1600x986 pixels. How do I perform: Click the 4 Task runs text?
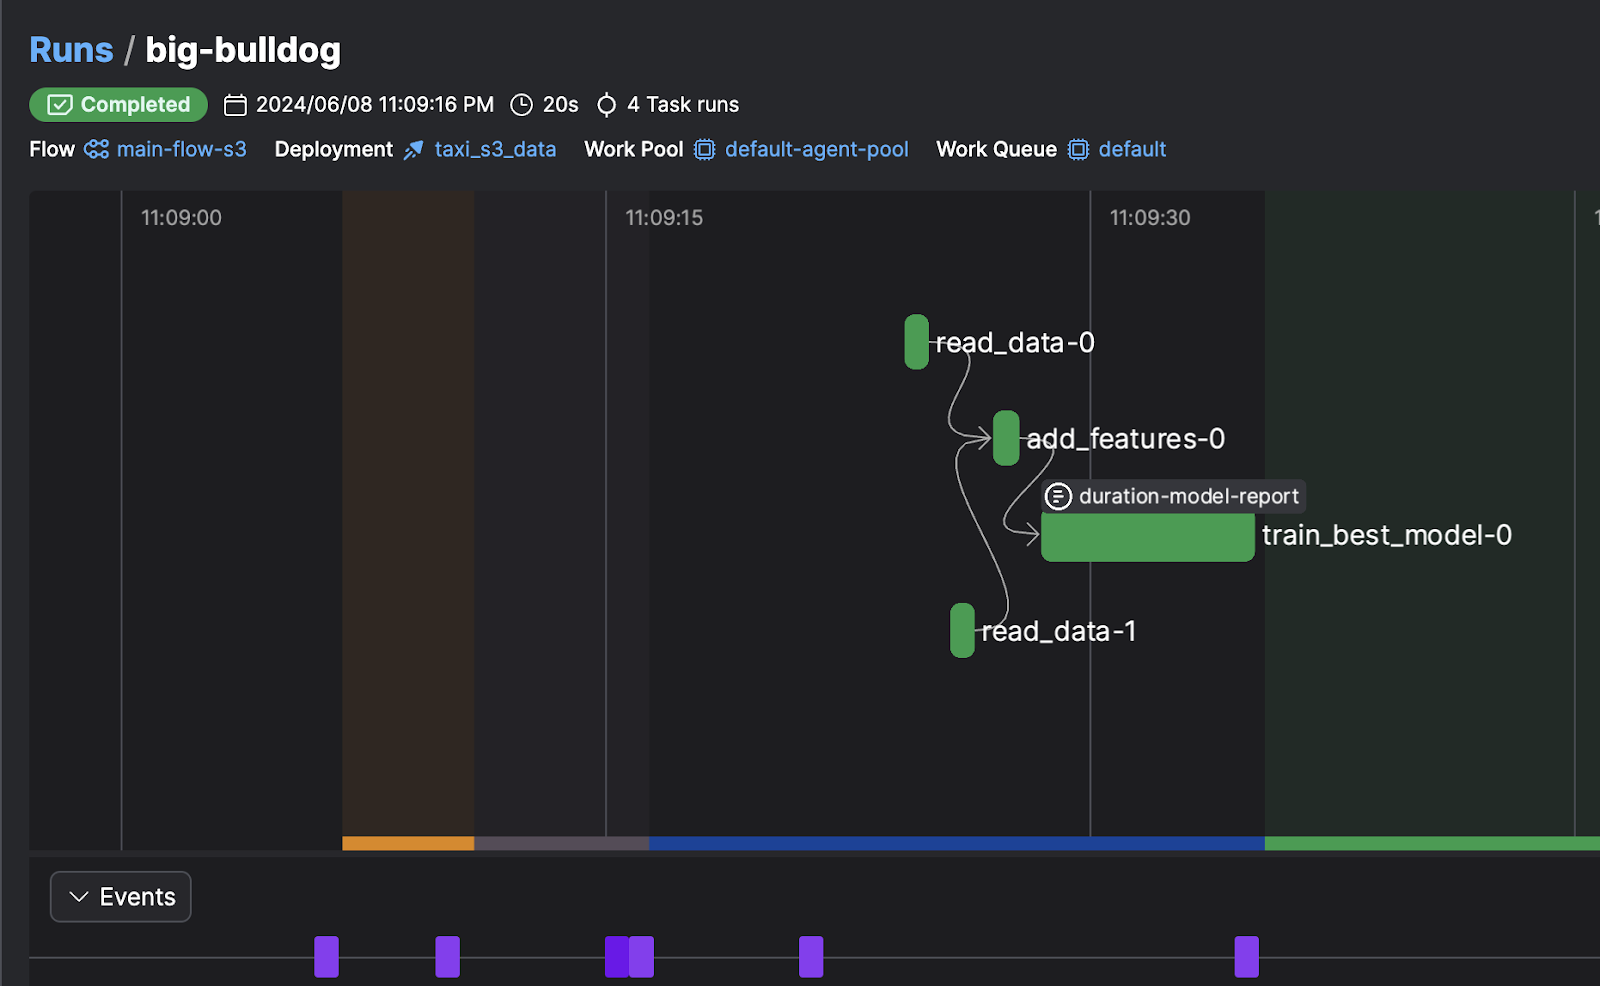pos(683,105)
